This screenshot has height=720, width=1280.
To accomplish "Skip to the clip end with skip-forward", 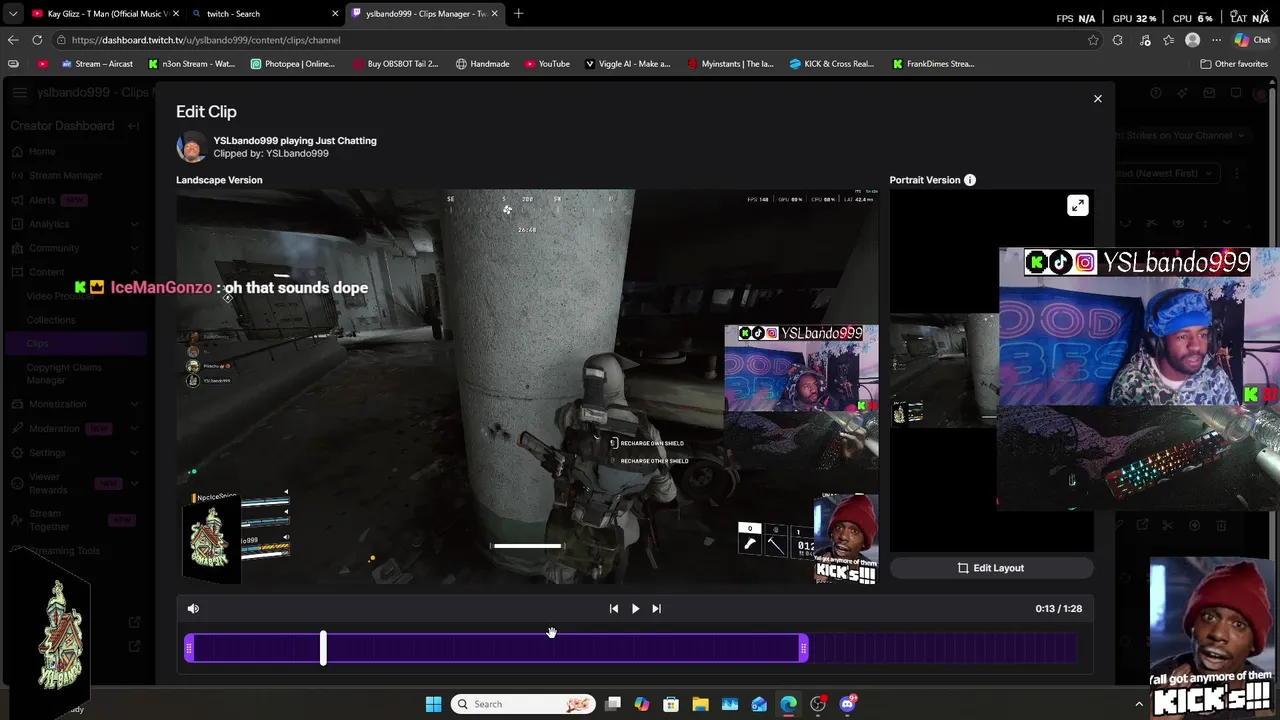I will tap(656, 608).
